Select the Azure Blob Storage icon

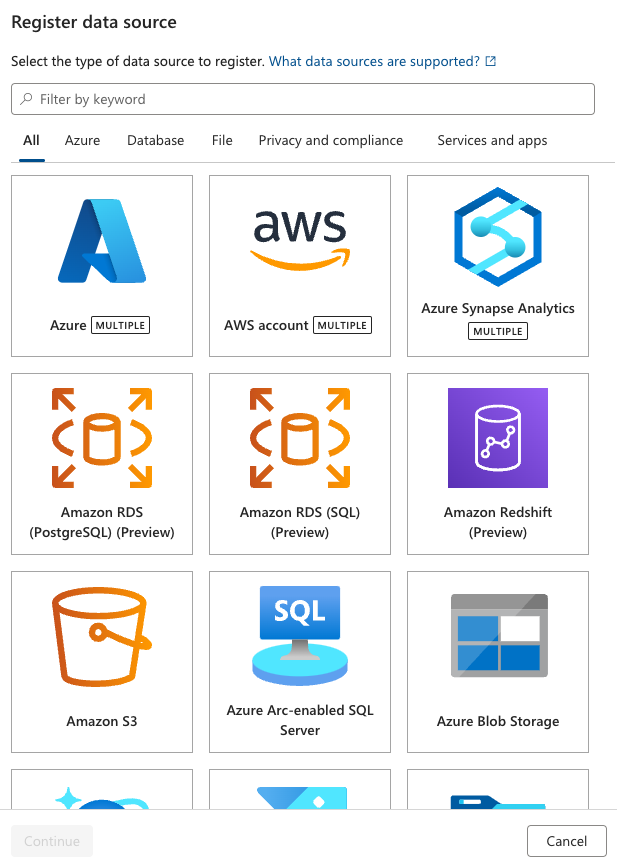(x=499, y=635)
